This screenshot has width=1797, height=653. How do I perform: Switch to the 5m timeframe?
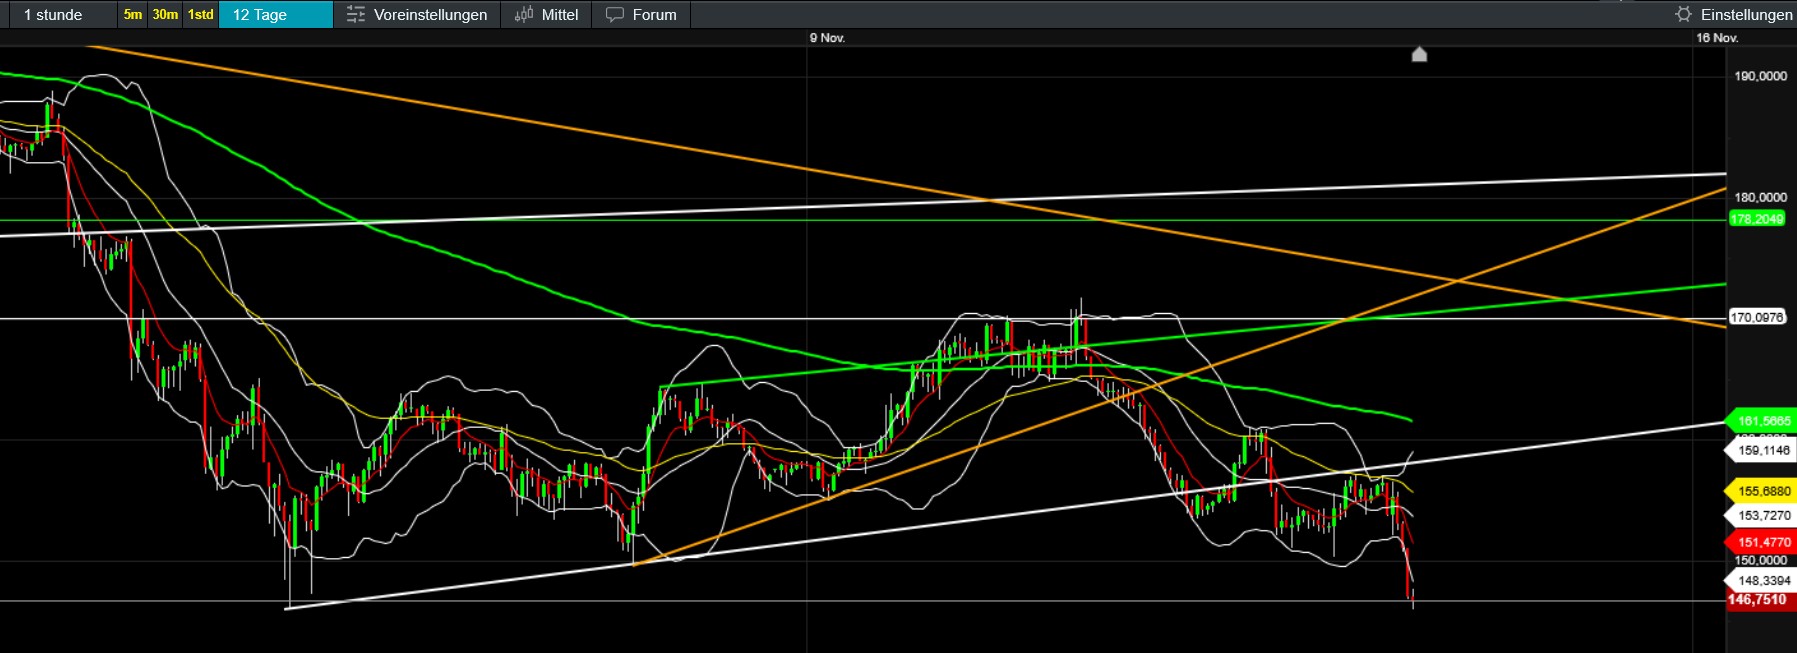point(133,15)
